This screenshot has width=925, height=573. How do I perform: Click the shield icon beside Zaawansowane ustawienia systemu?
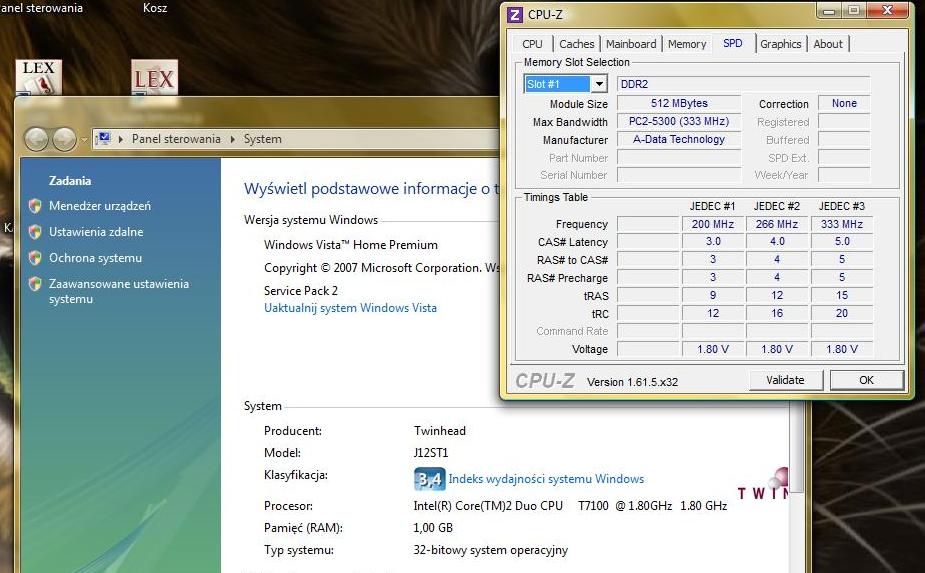pyautogui.click(x=35, y=284)
